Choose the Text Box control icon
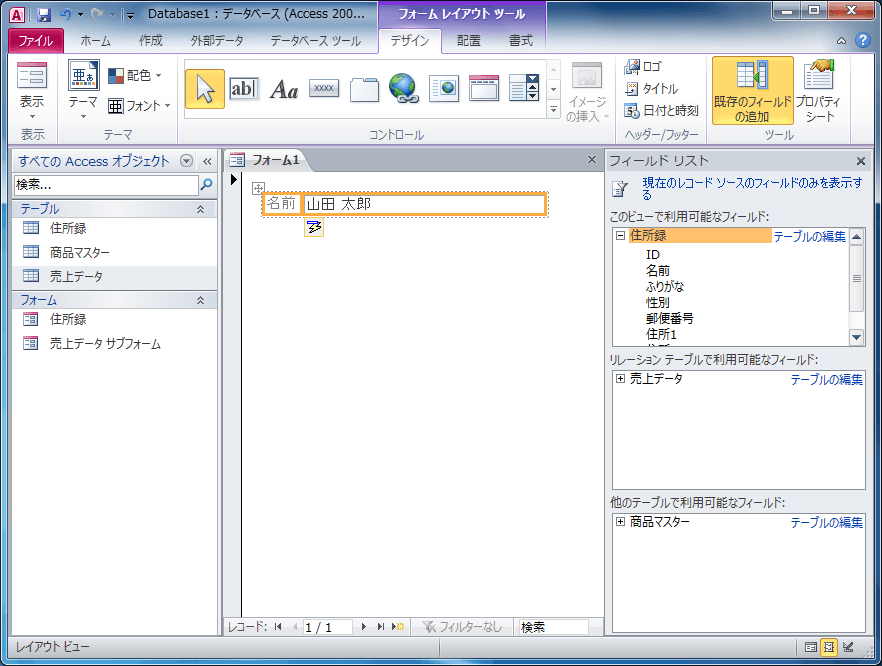 [244, 89]
